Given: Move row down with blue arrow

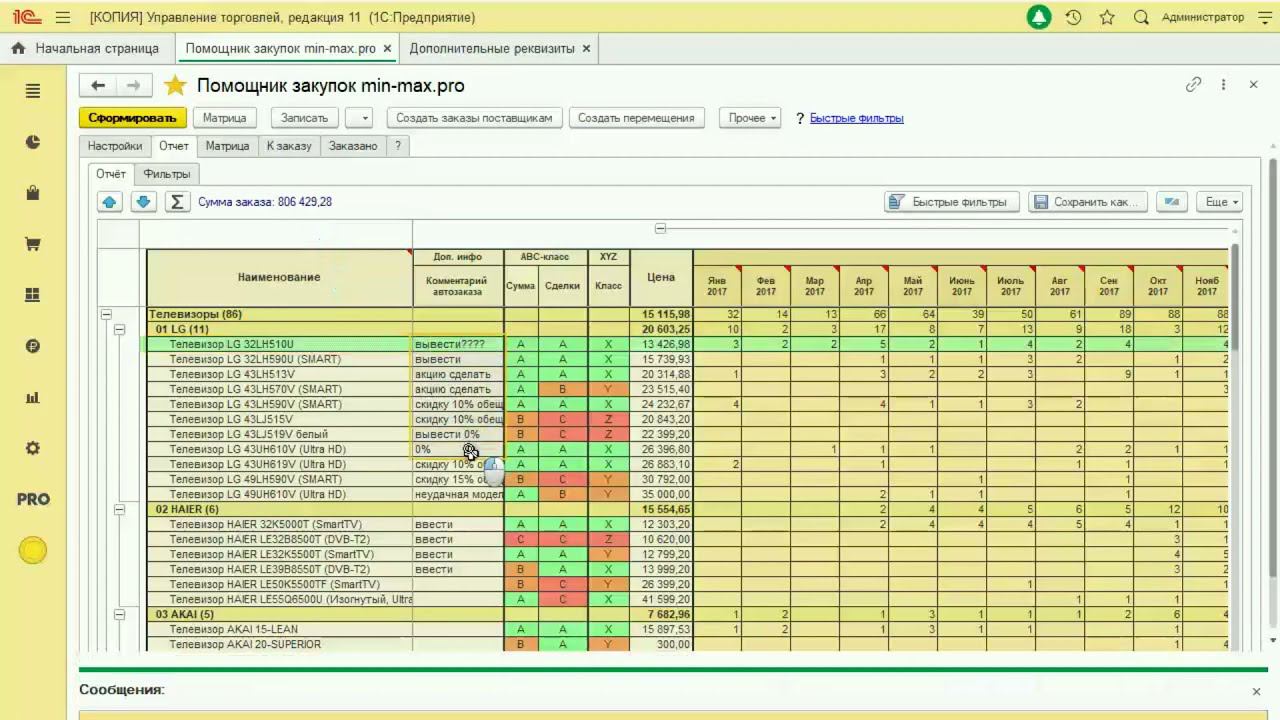Looking at the screenshot, I should (143, 202).
